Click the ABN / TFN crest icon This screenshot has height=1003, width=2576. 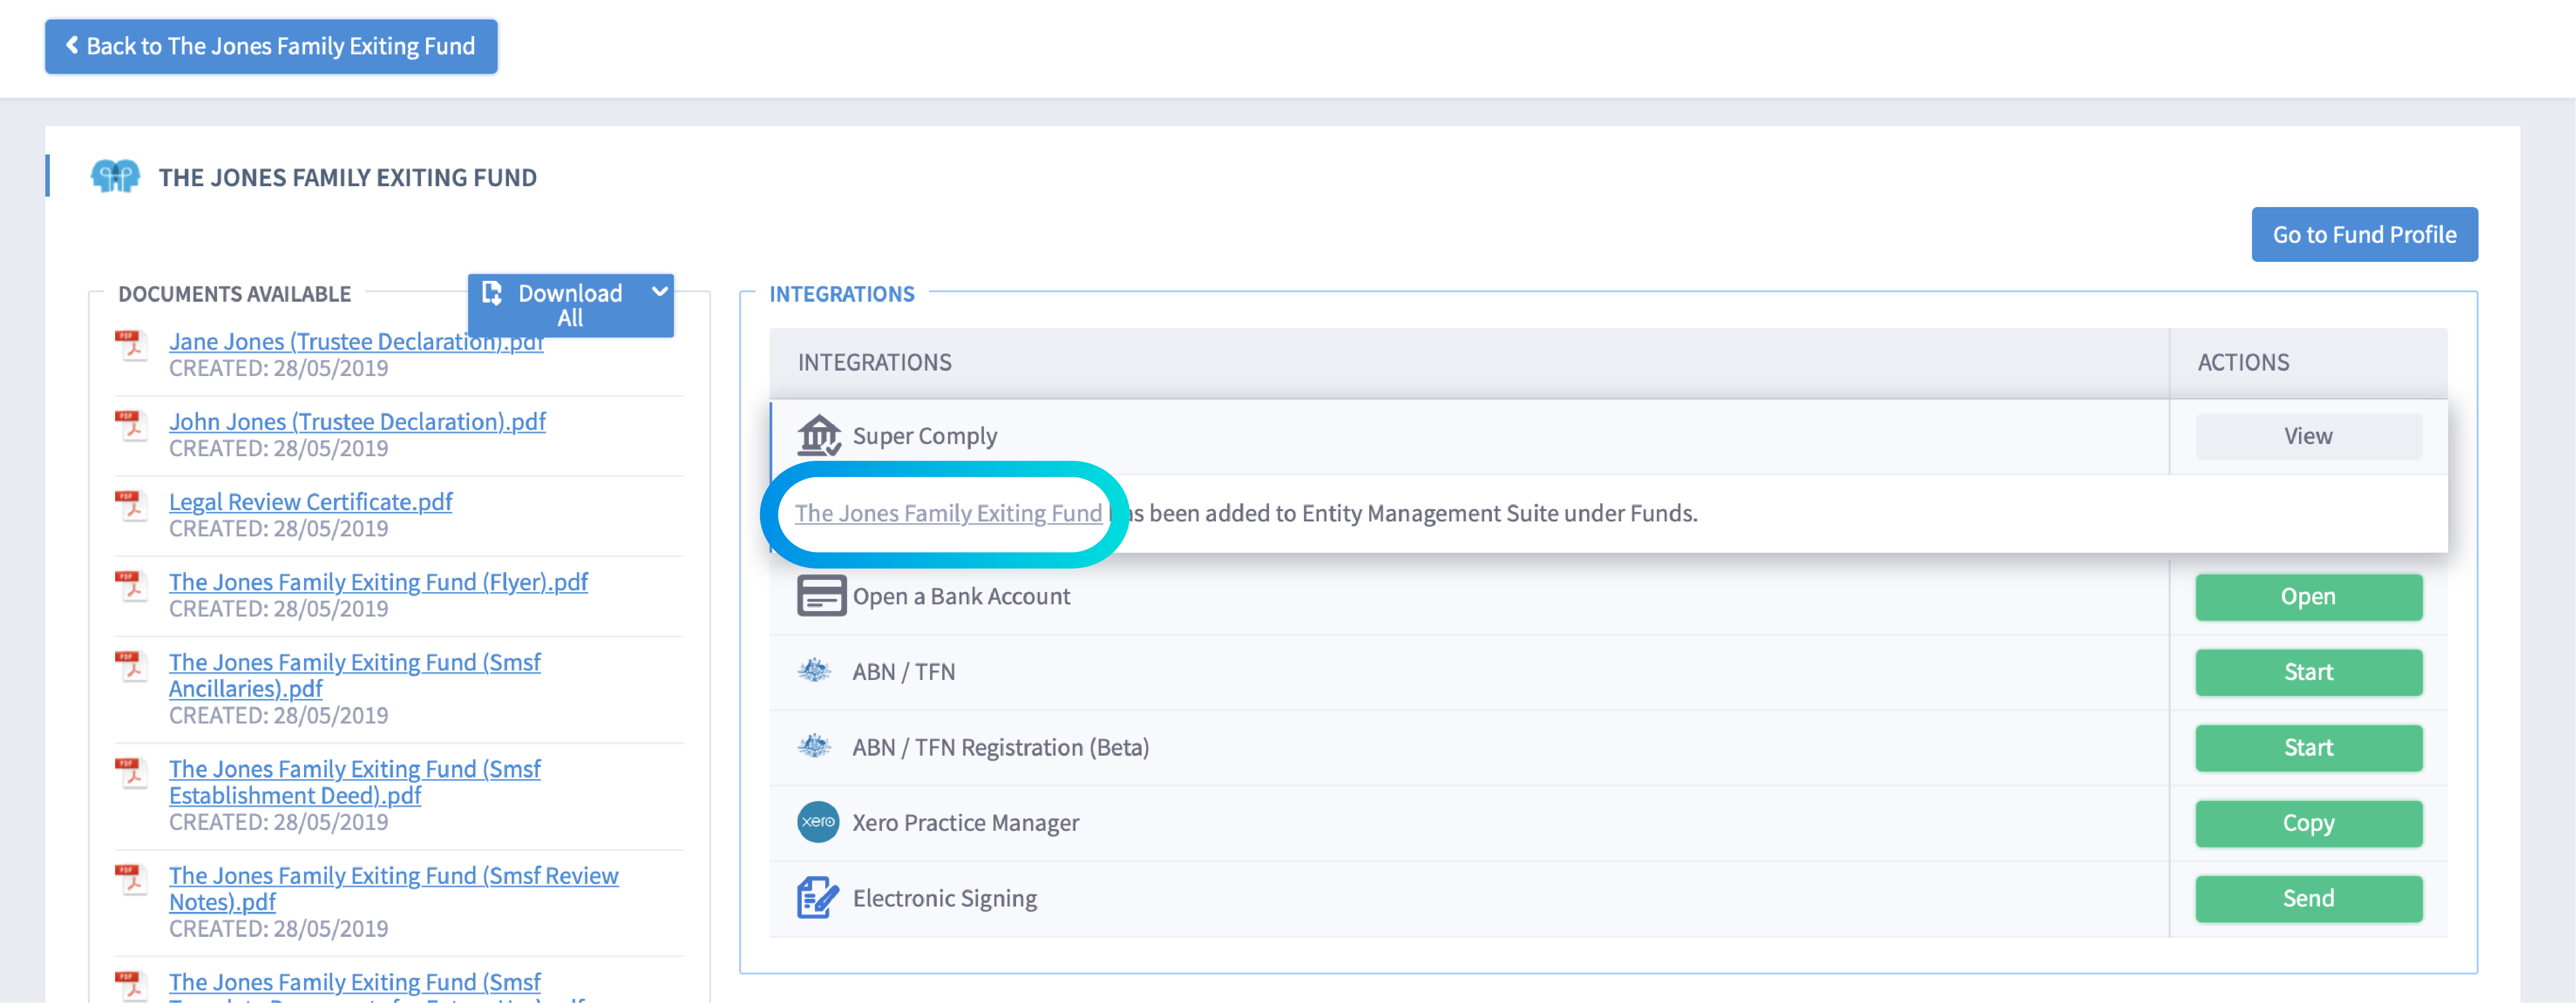pos(814,671)
